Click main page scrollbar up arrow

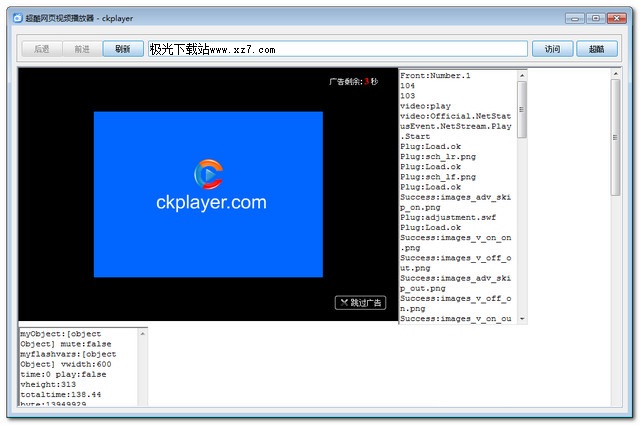point(616,73)
